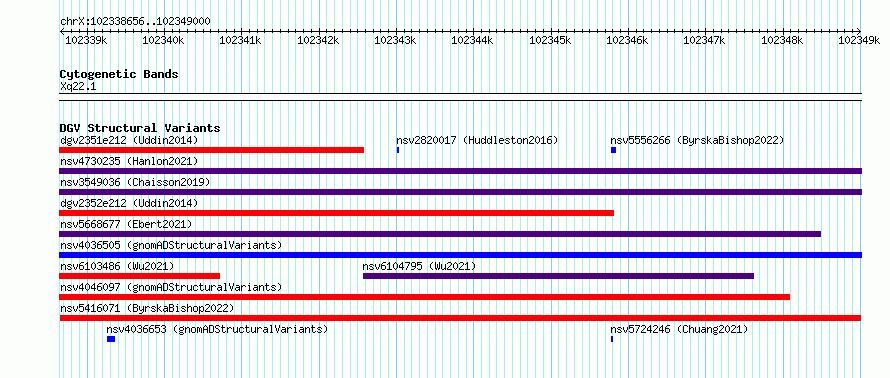Screen dimensions: 890x378
Task: Click the 102346k ruler tick label
Action: tap(627, 40)
